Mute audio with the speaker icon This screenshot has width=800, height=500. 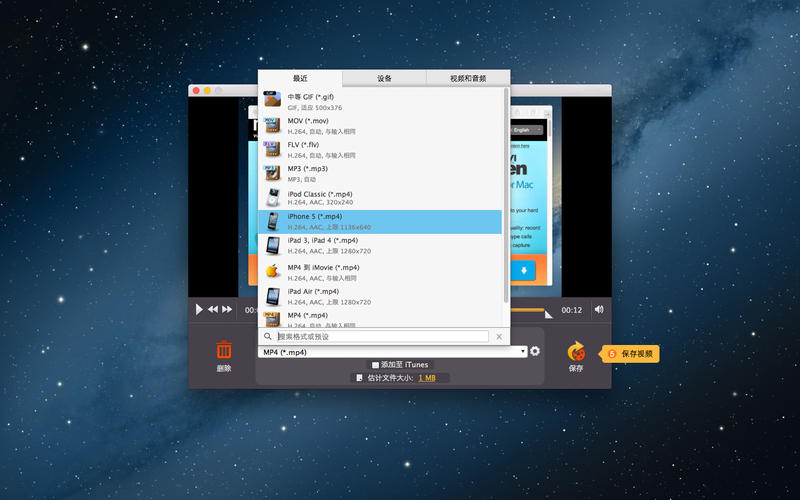(x=599, y=309)
